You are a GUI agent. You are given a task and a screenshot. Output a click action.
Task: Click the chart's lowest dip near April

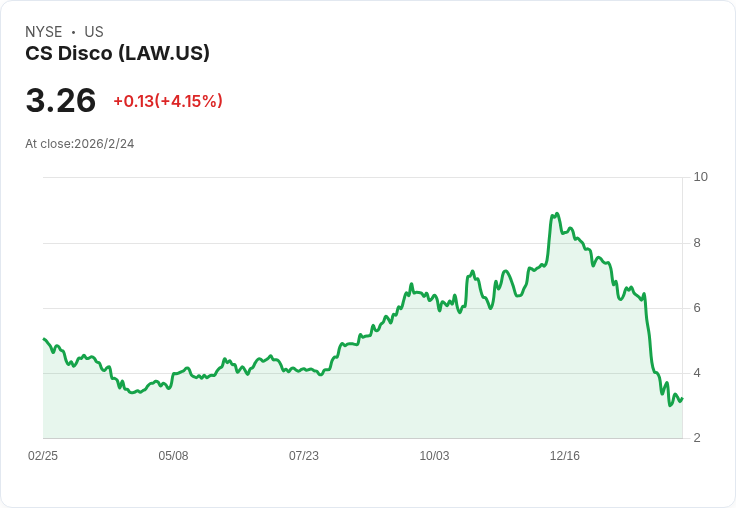133,392
